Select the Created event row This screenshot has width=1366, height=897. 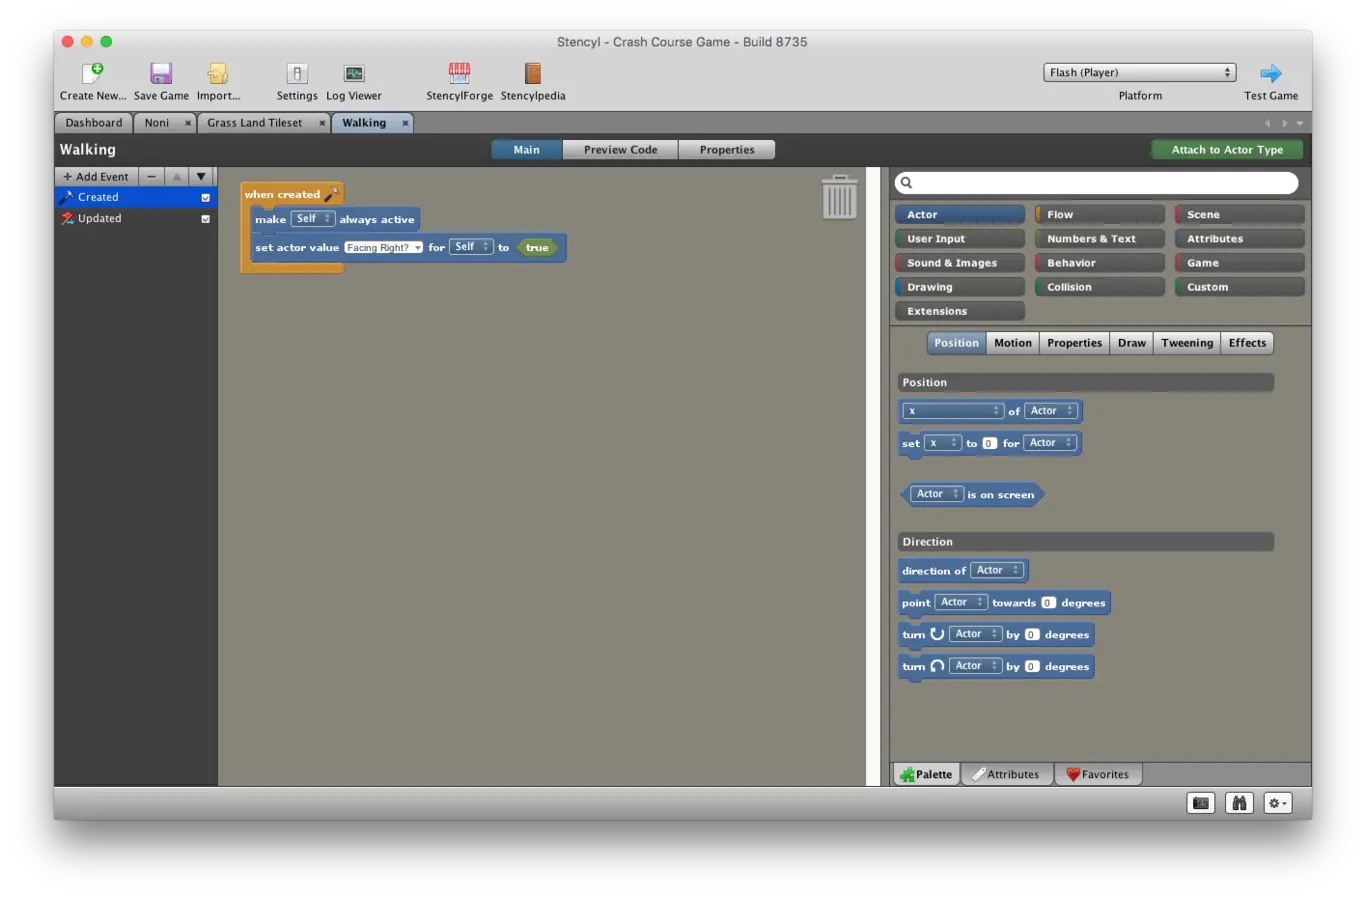(x=136, y=198)
